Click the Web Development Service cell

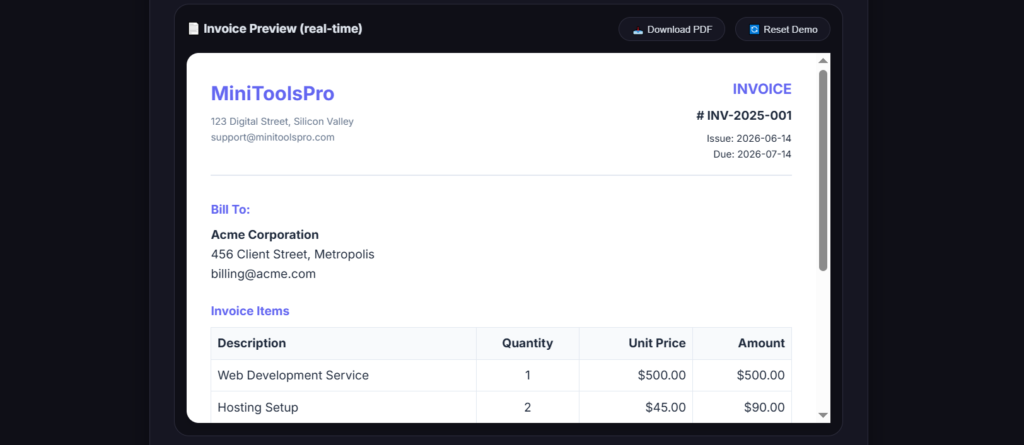point(344,375)
